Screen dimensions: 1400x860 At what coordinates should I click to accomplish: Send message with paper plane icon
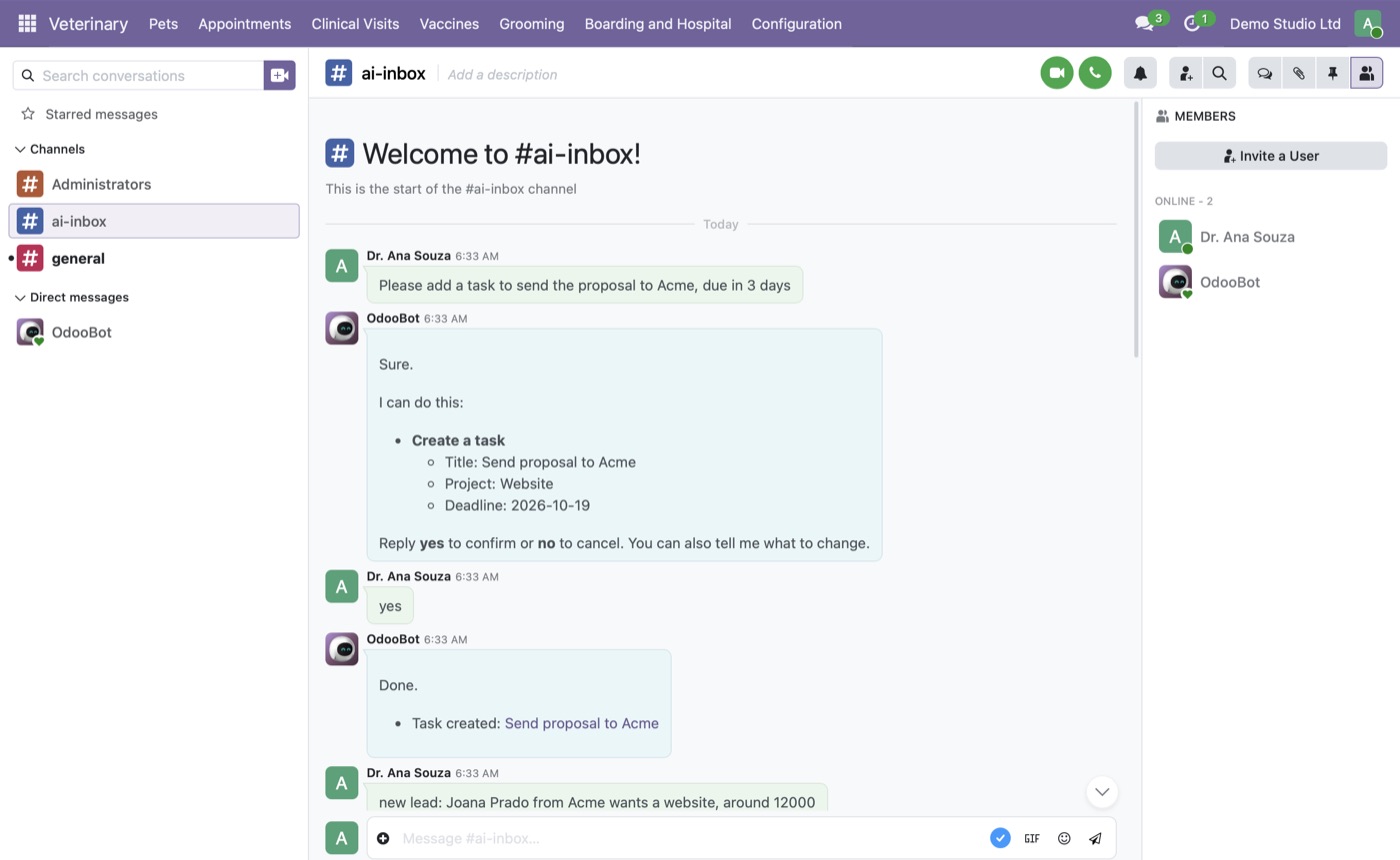click(x=1096, y=839)
